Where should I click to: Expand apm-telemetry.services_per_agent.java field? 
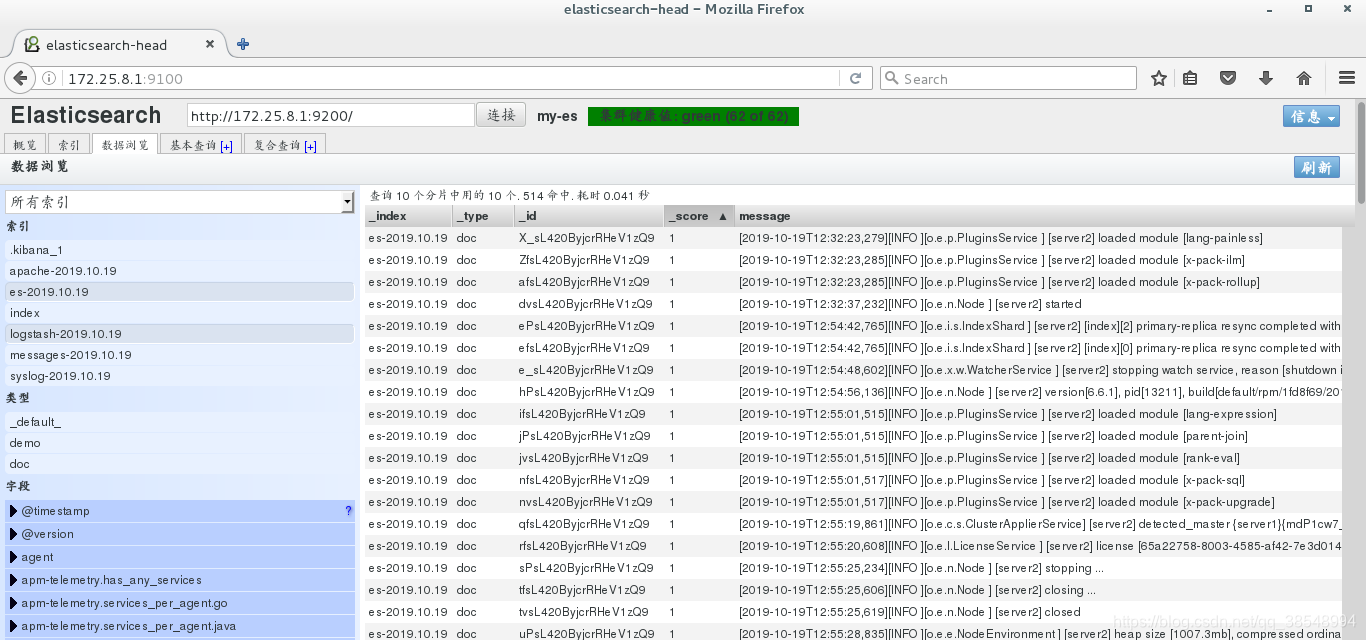click(14, 626)
